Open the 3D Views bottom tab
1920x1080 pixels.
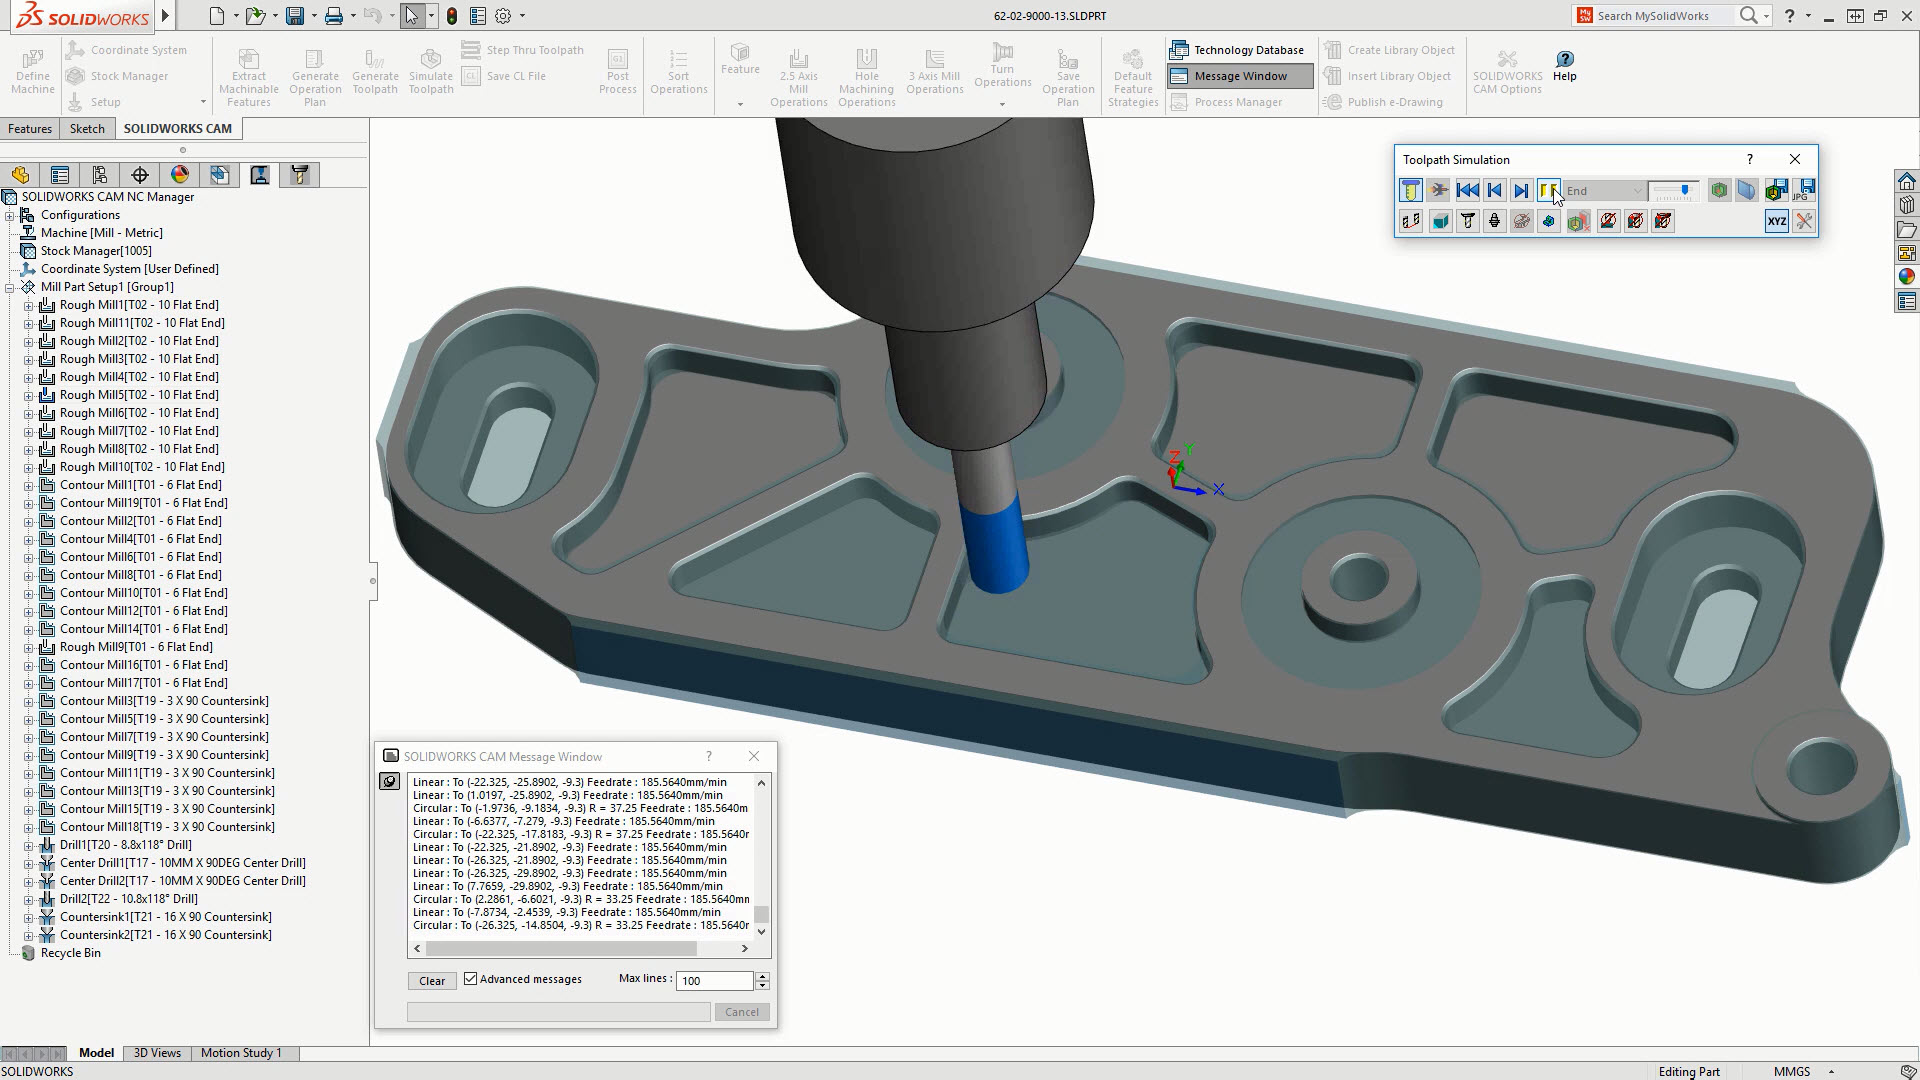(x=157, y=1053)
